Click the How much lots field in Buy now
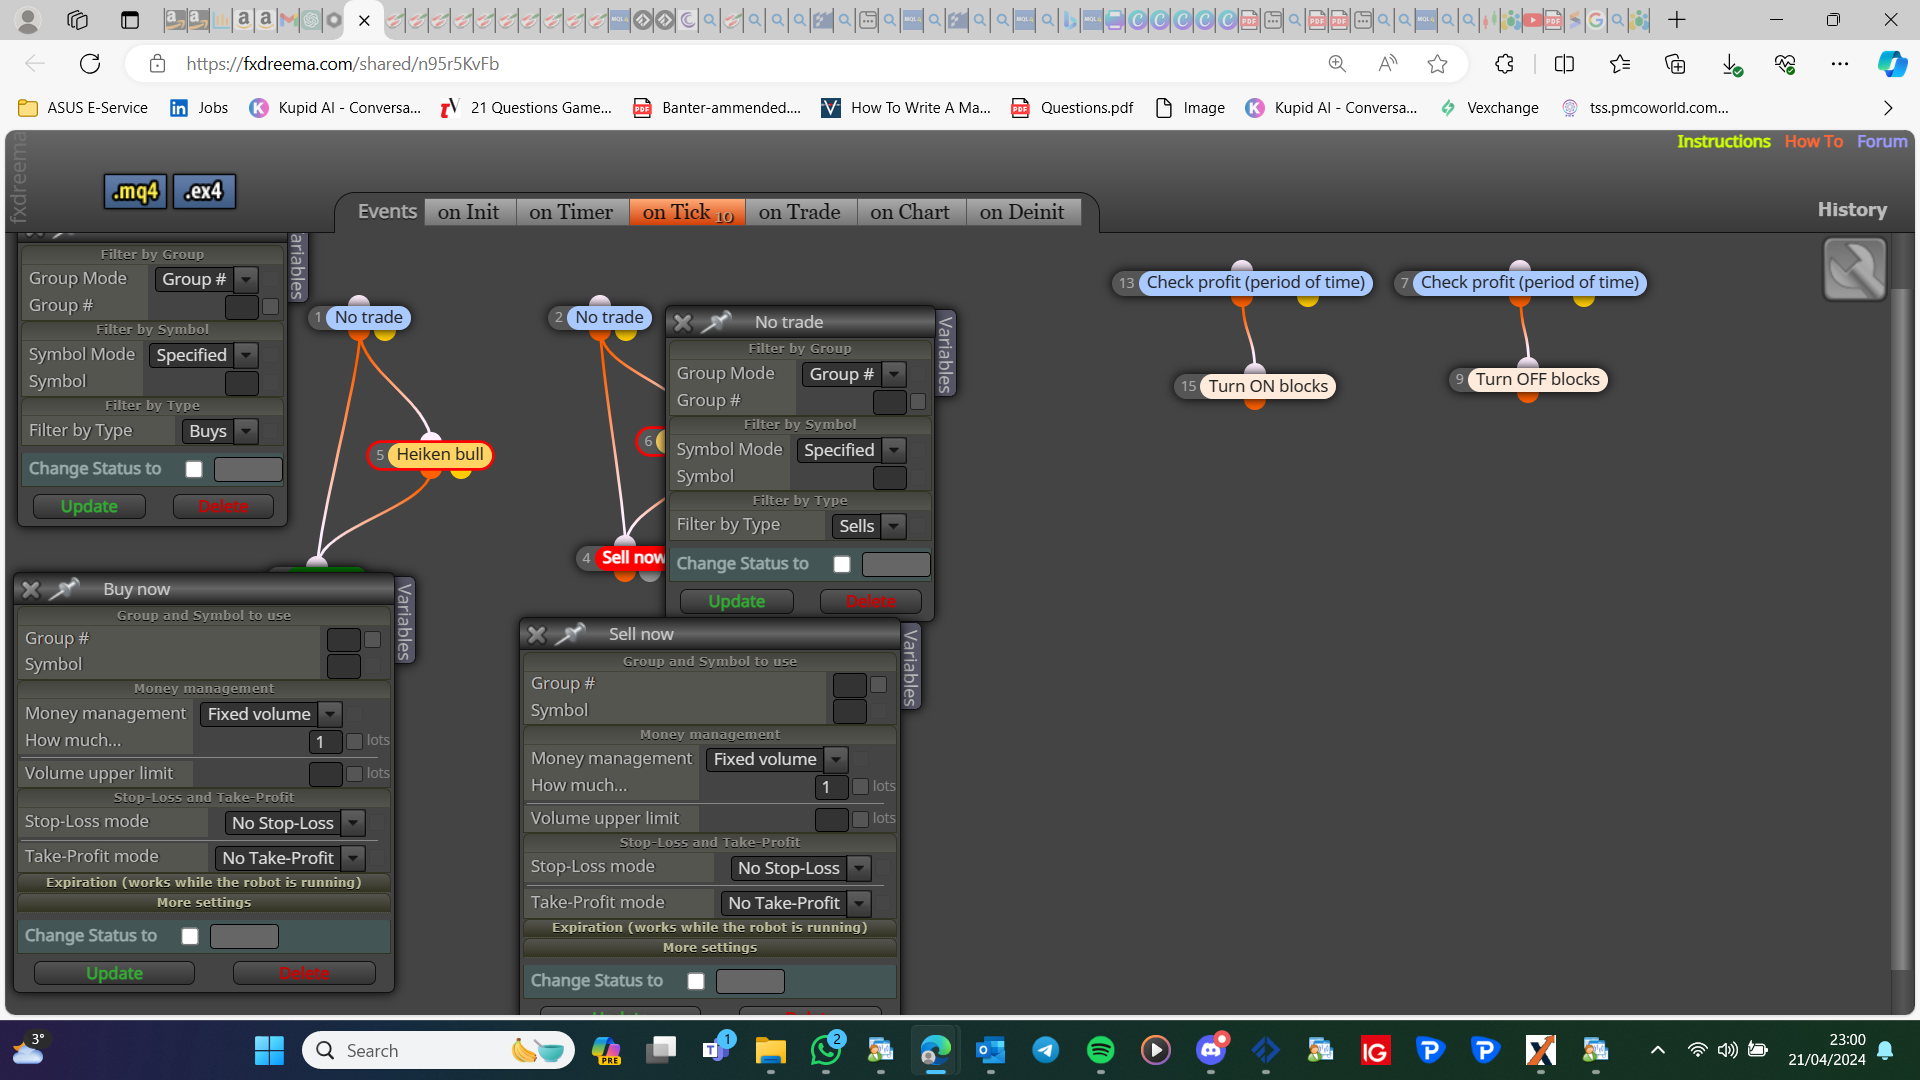 coord(325,742)
